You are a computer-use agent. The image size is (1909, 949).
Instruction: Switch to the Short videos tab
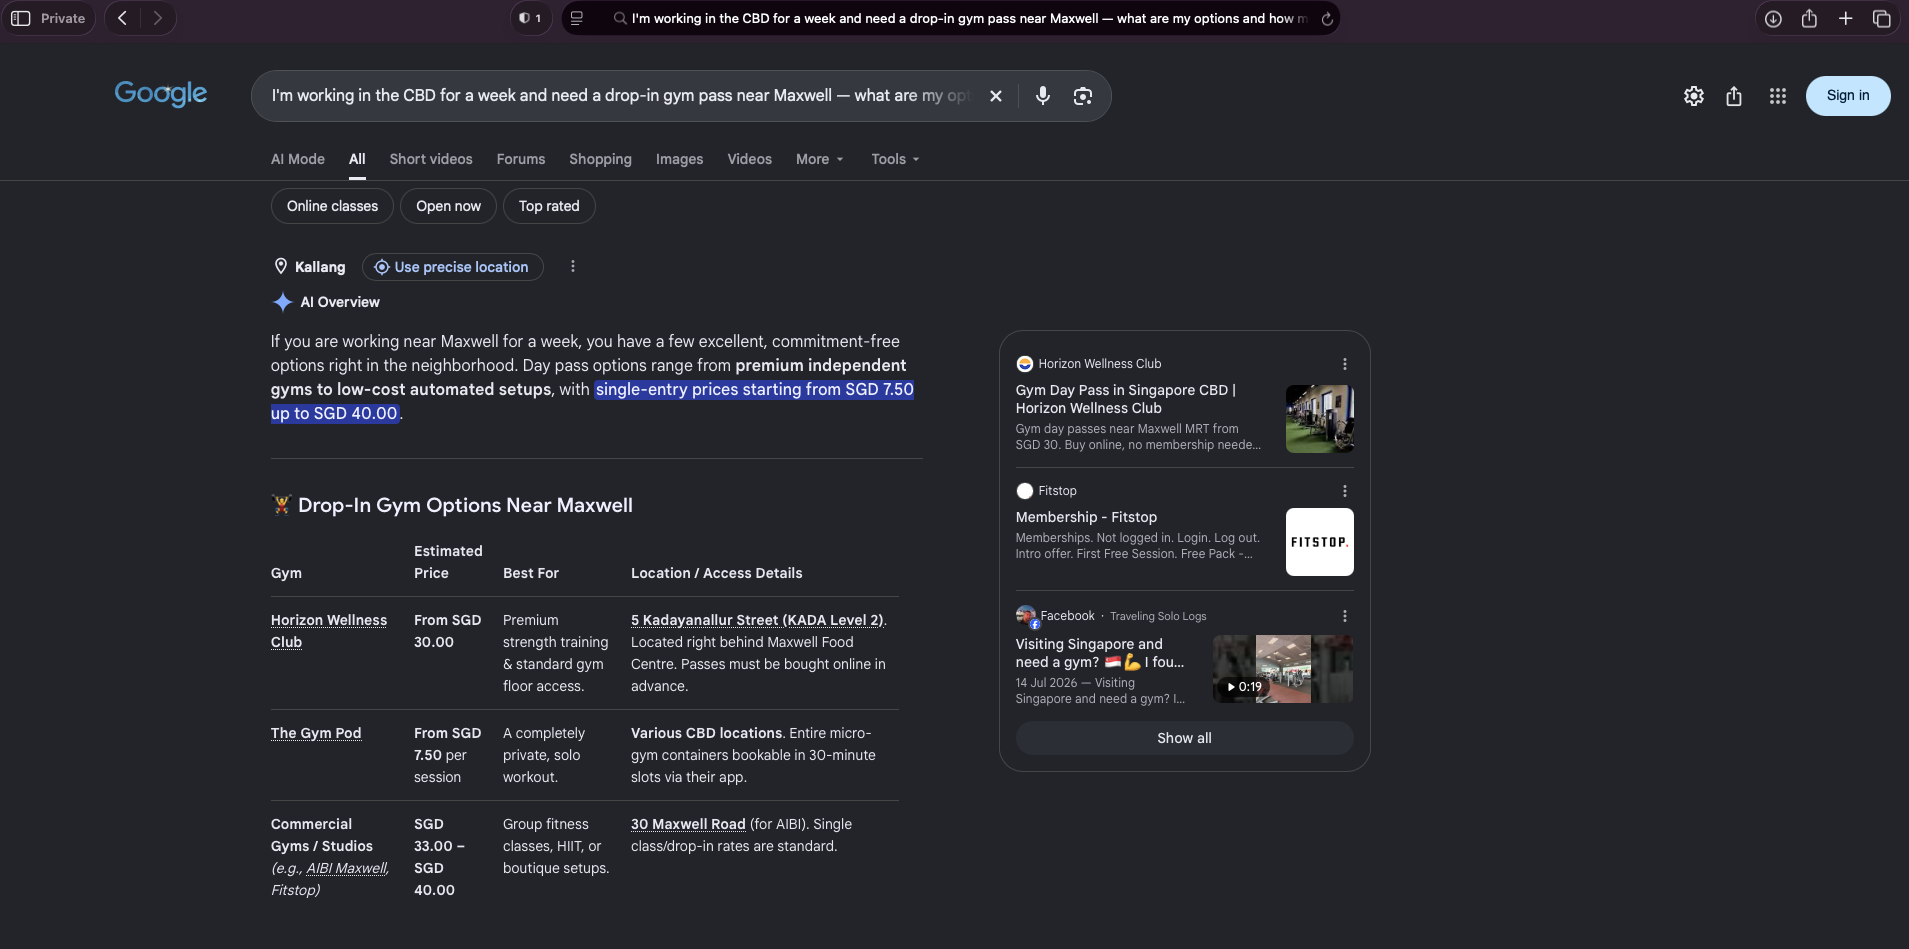431,159
